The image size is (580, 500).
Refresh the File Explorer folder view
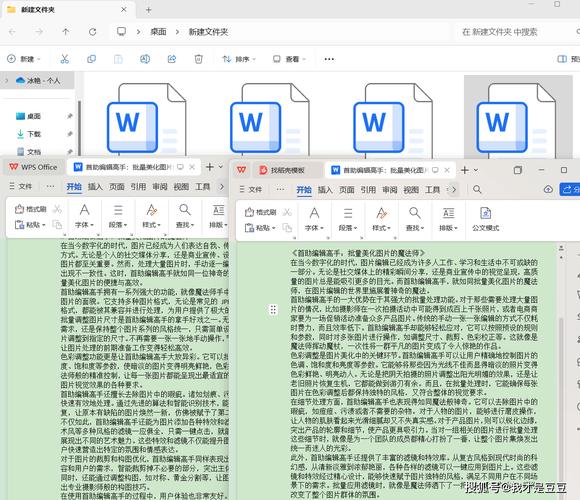tap(92, 32)
